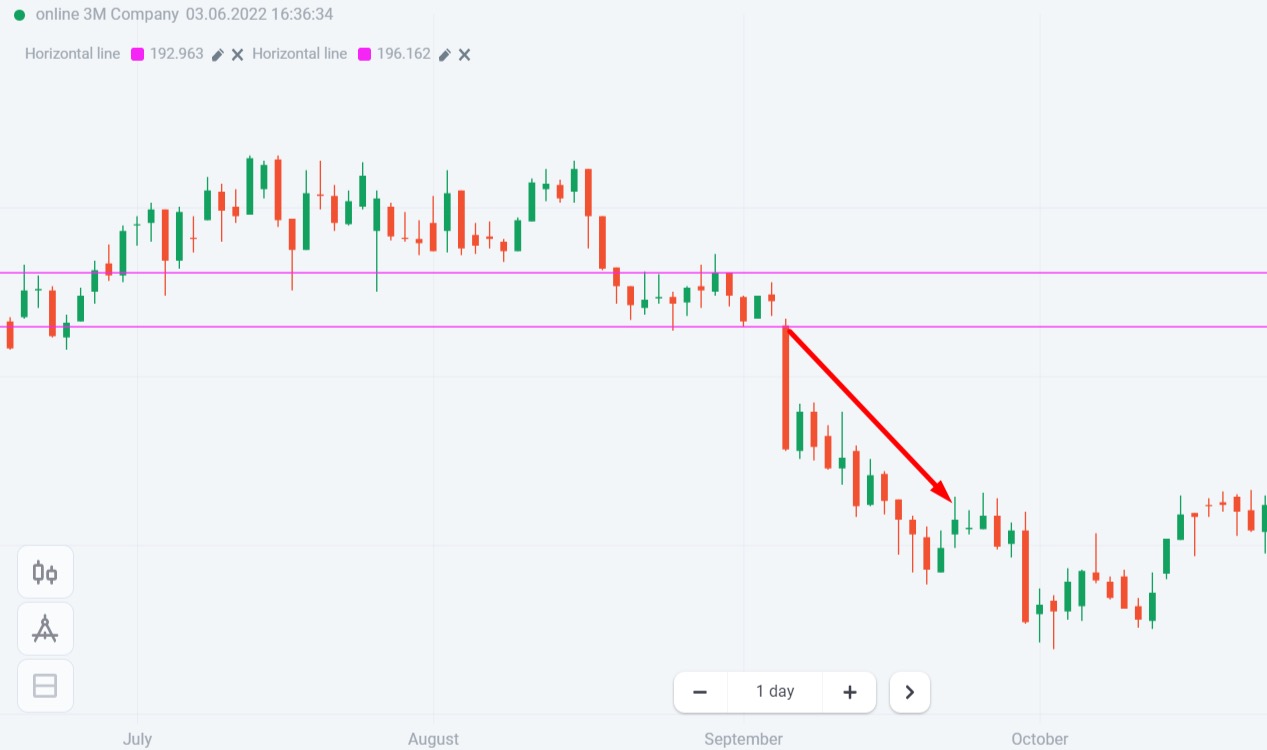Click the September label on time axis
The width and height of the screenshot is (1267, 750).
(743, 739)
